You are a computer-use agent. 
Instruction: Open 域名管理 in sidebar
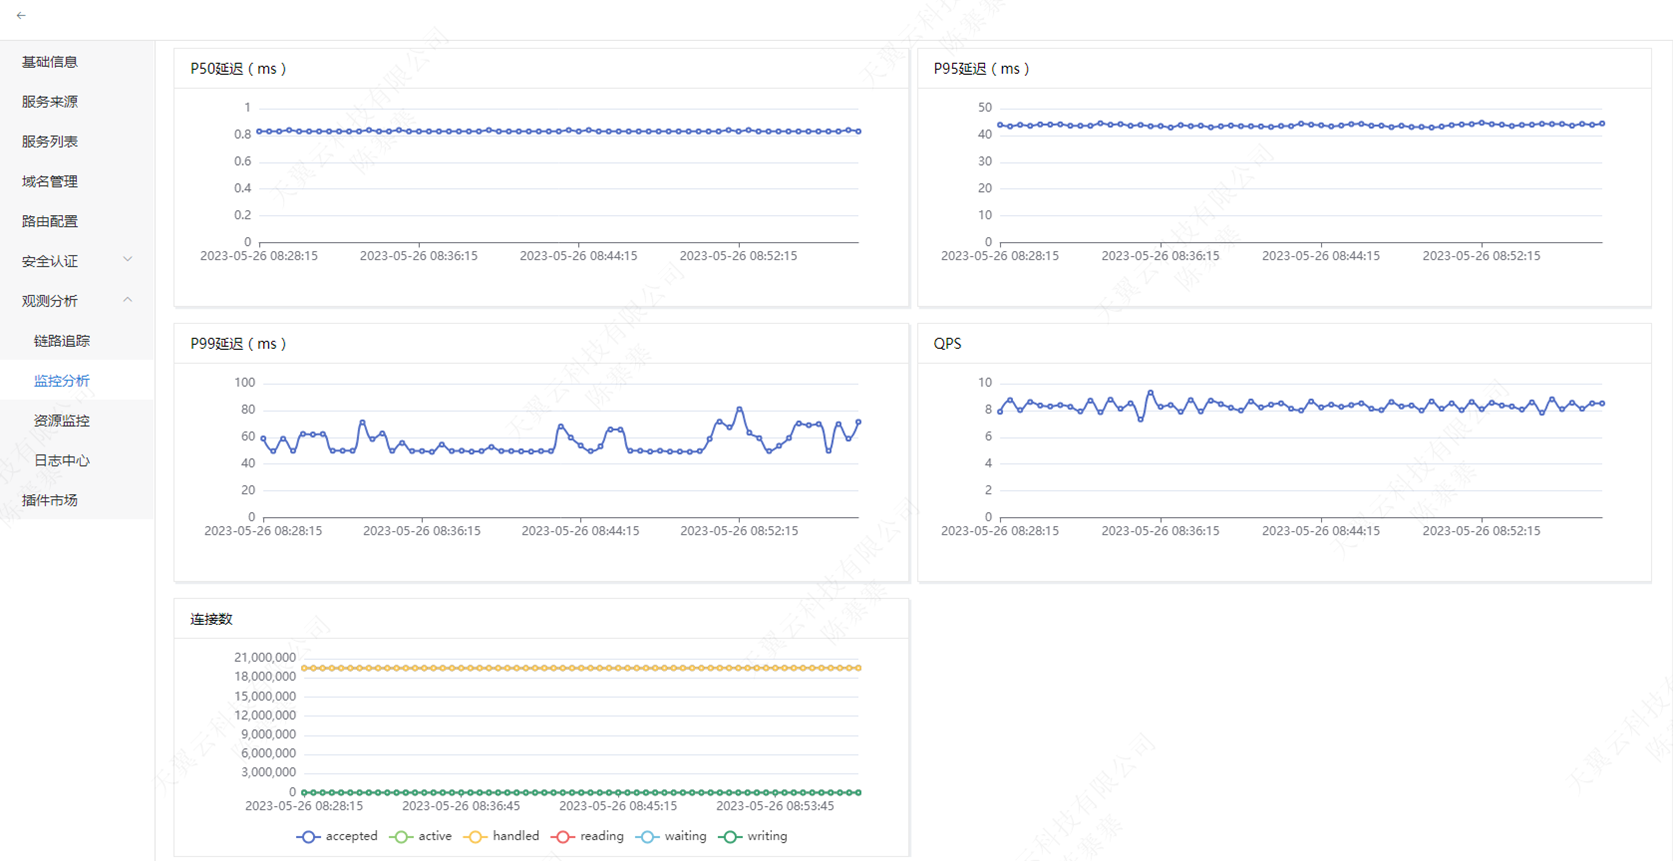(x=50, y=182)
